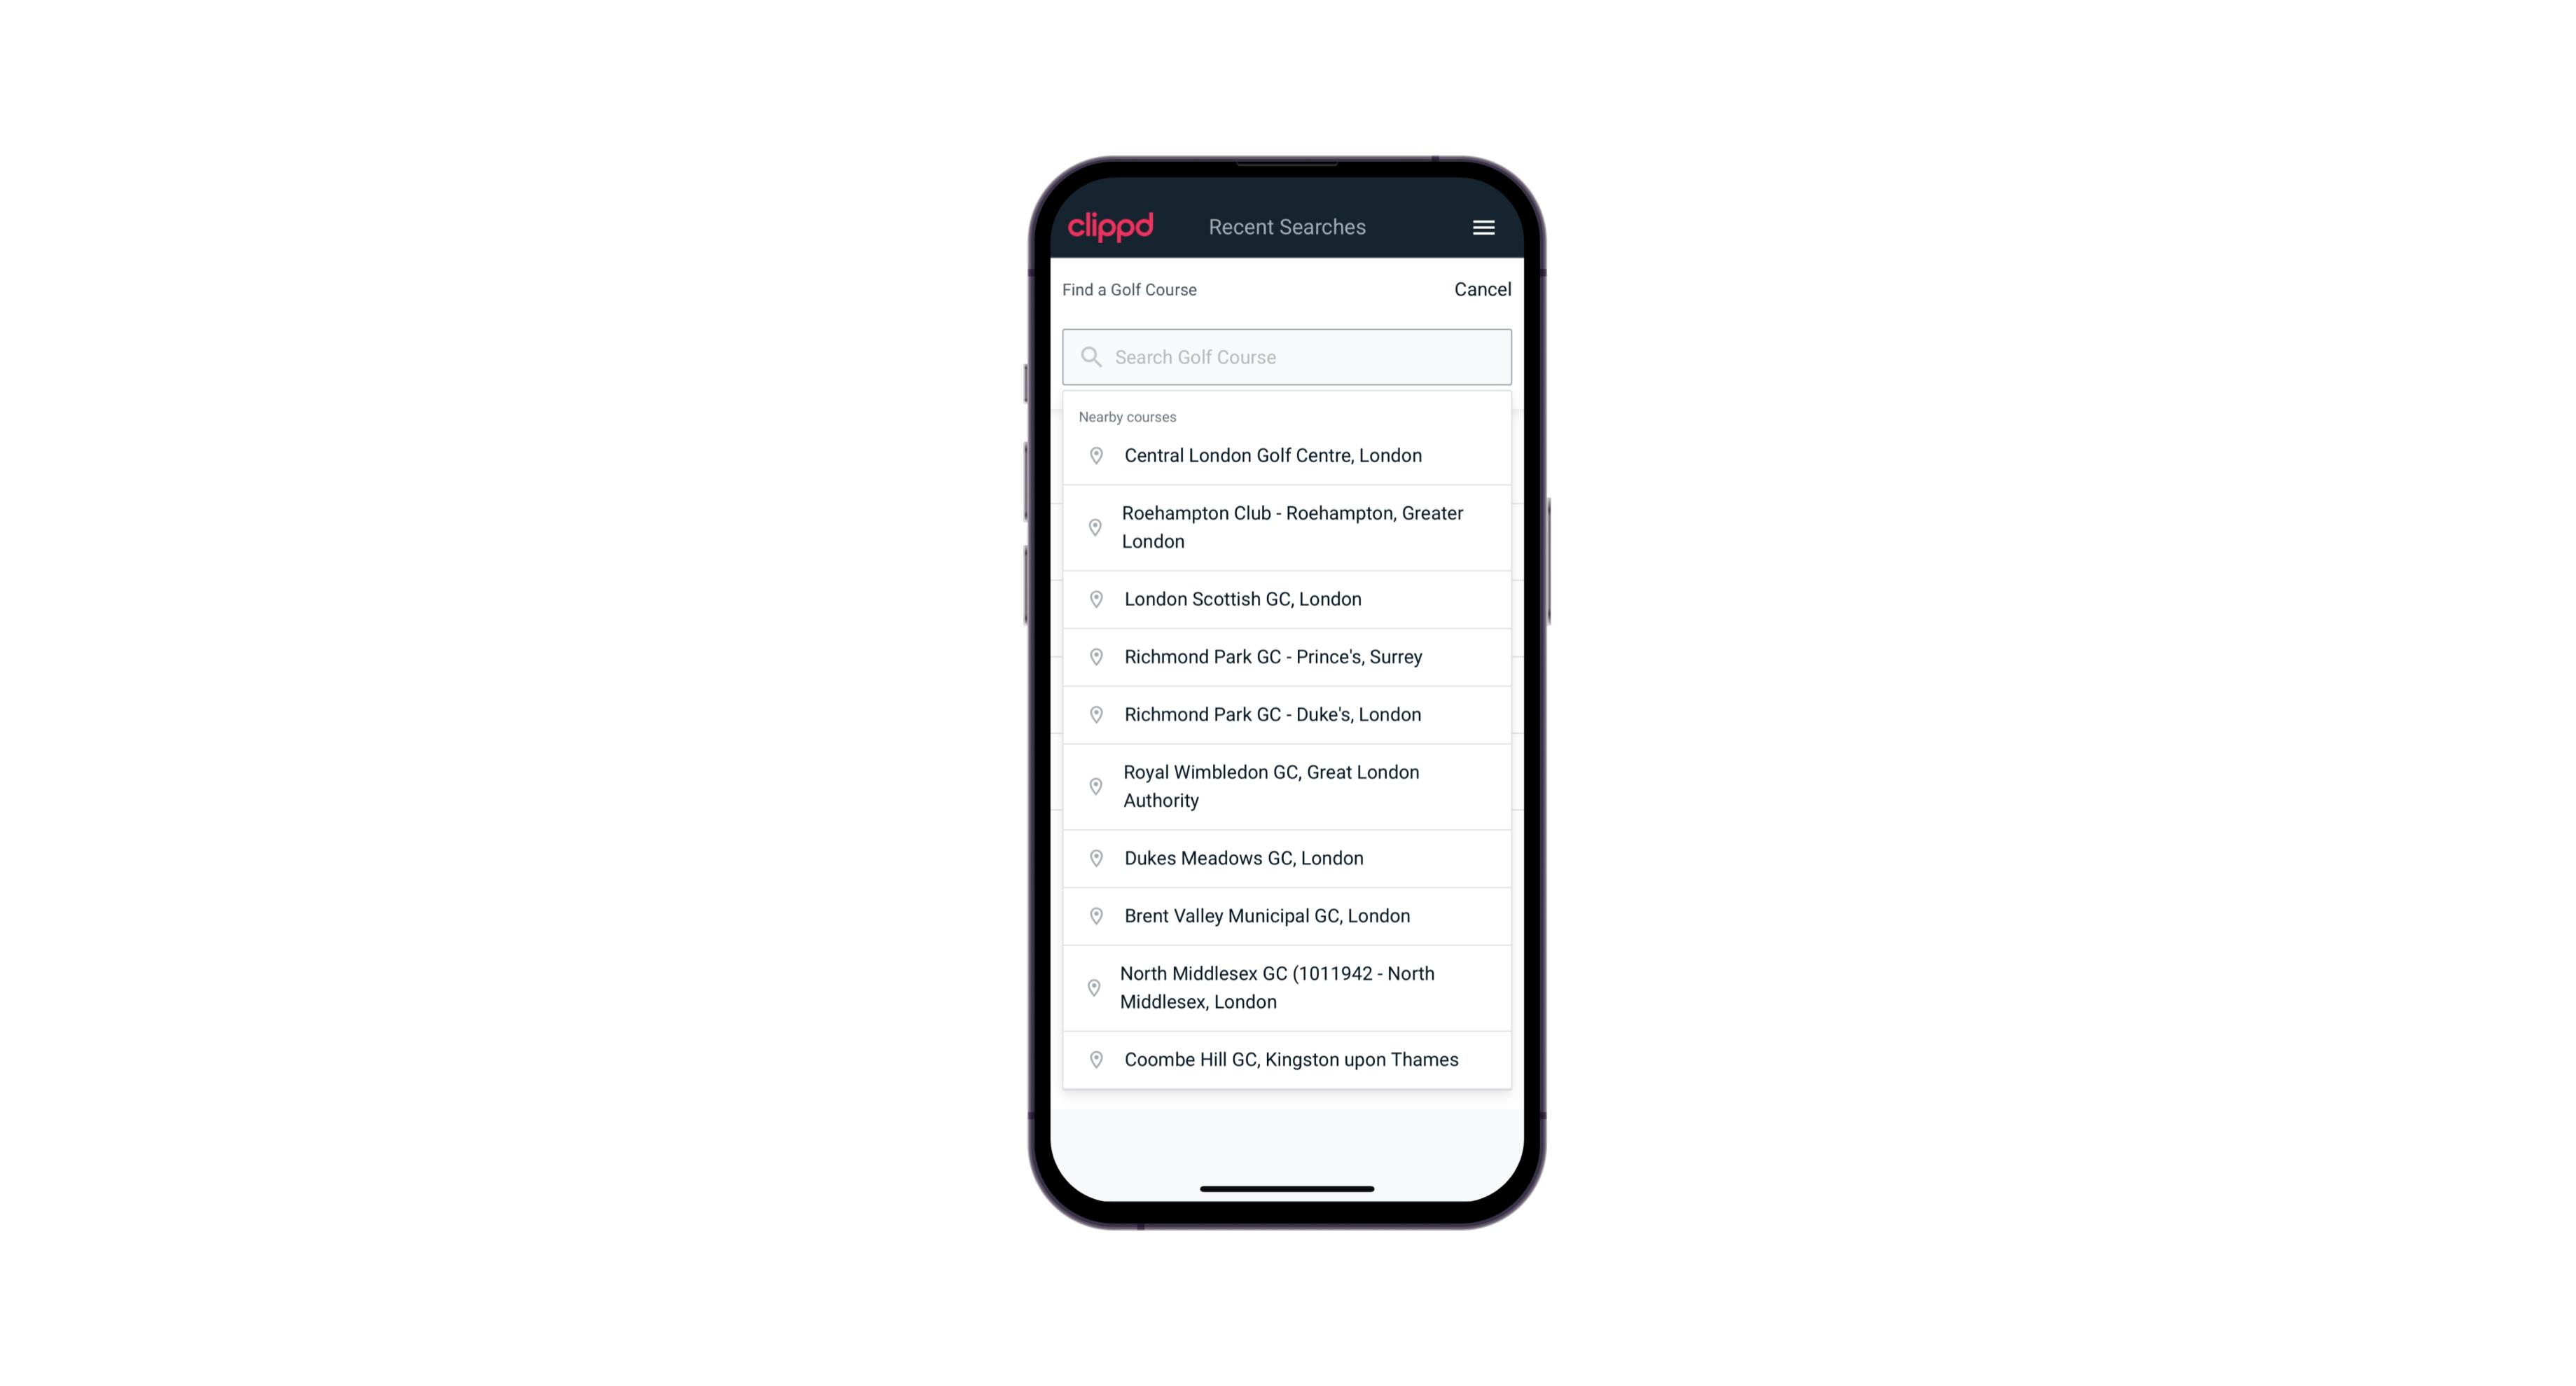Select Dukes Meadows GC, London
2576x1386 pixels.
click(x=1287, y=857)
